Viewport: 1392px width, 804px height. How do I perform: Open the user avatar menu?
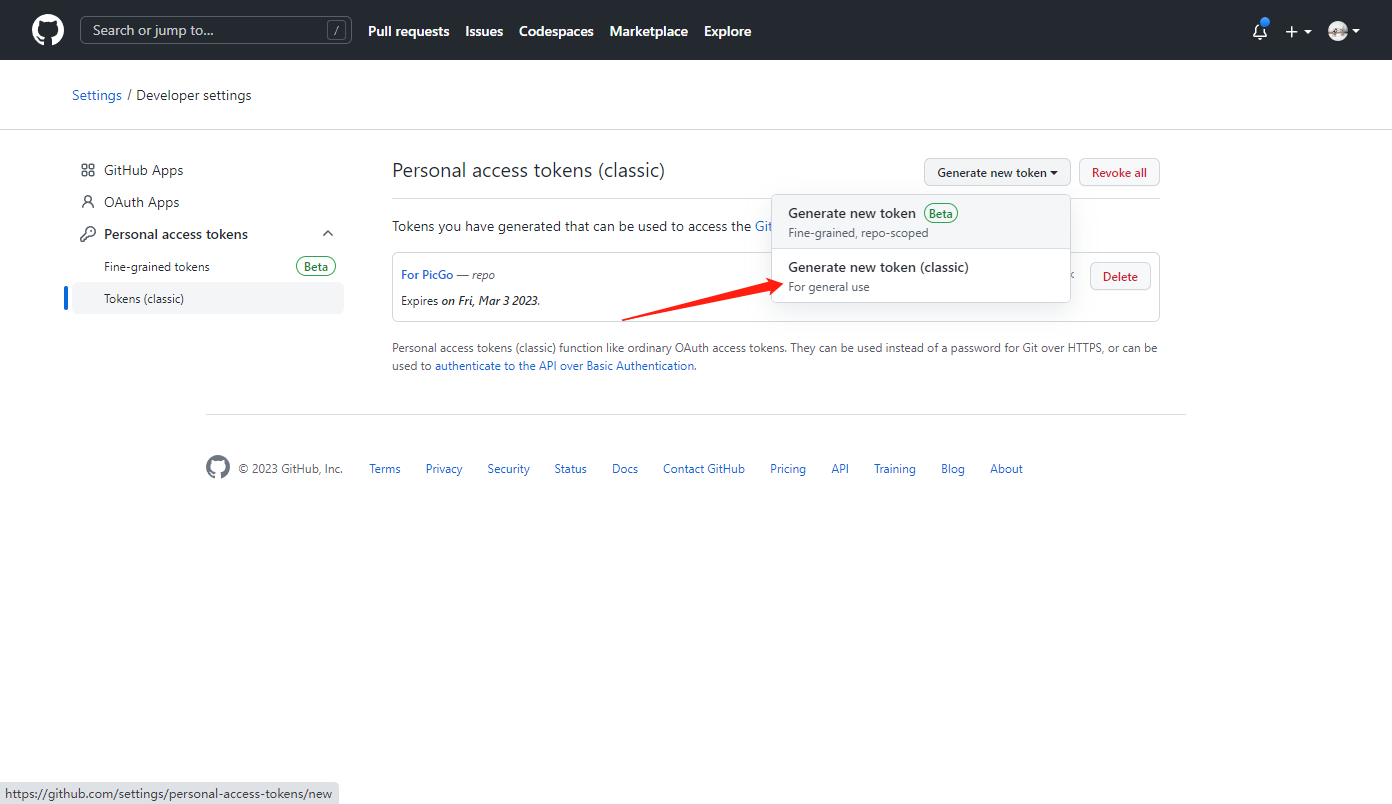[x=1343, y=31]
